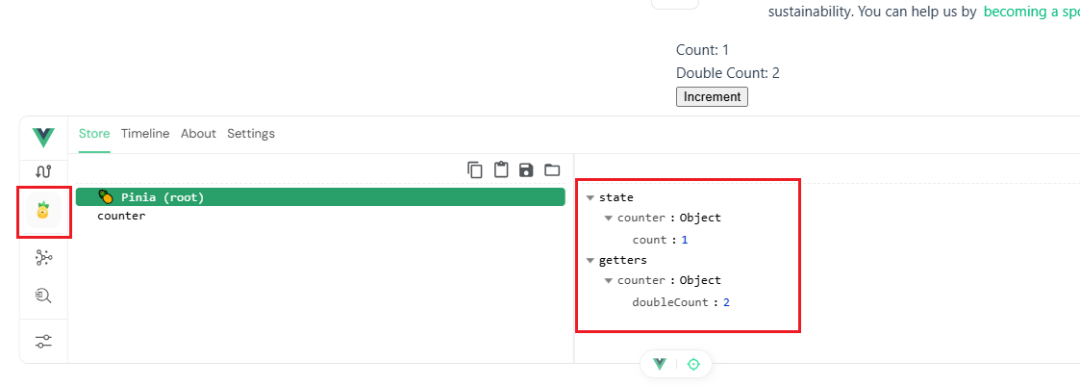This screenshot has width=1080, height=387.
Task: Import state with the folder icon
Action: [x=552, y=170]
